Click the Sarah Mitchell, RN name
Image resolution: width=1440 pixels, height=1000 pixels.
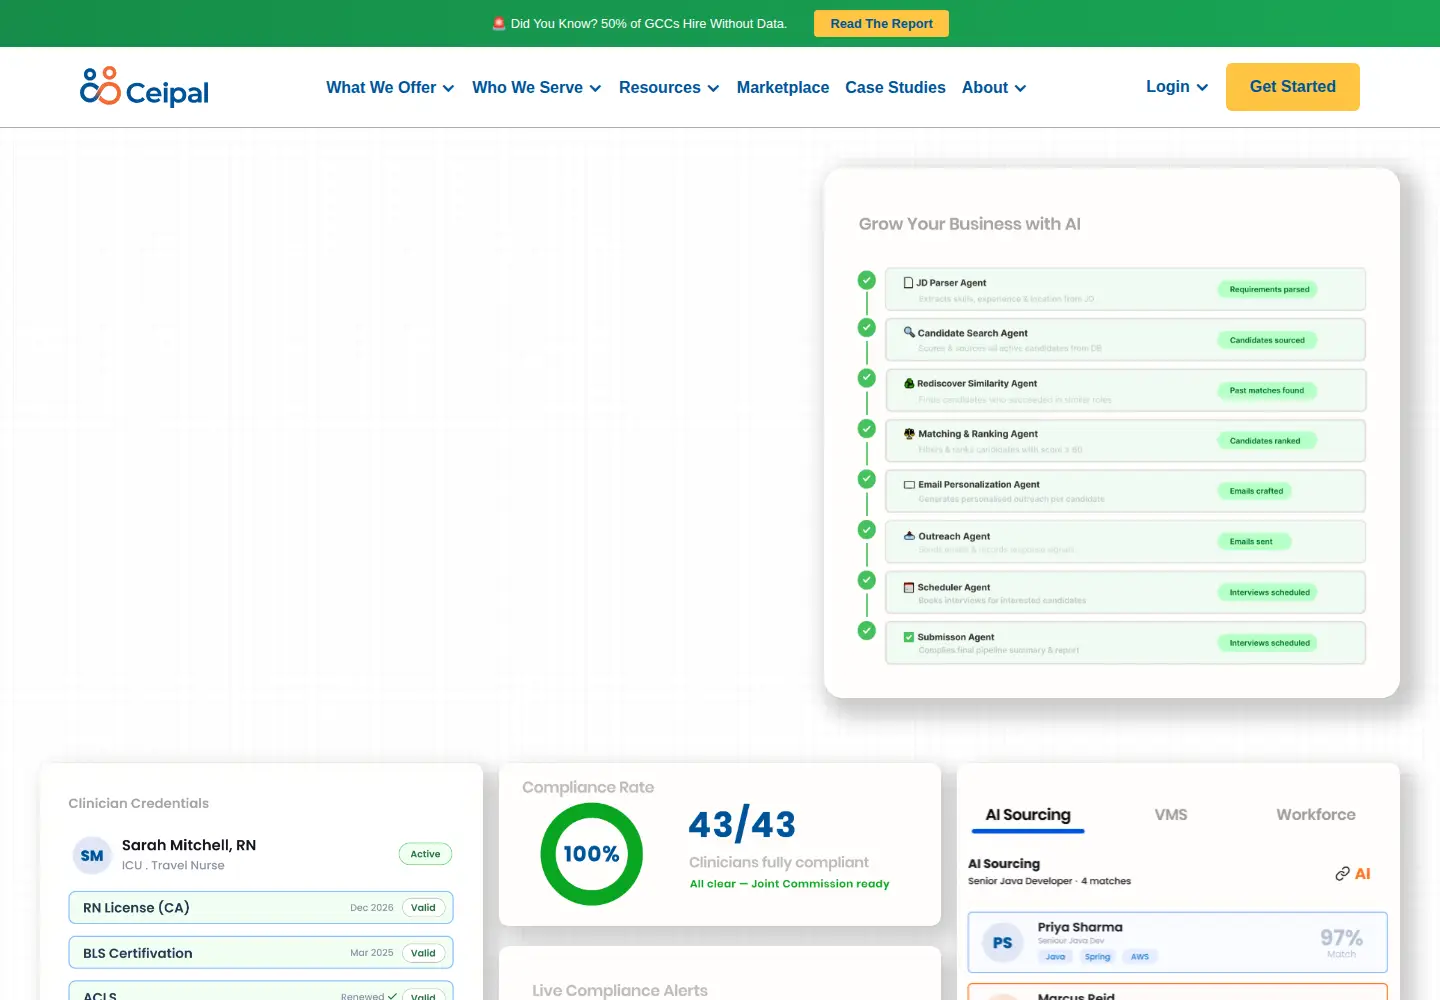[x=189, y=845]
